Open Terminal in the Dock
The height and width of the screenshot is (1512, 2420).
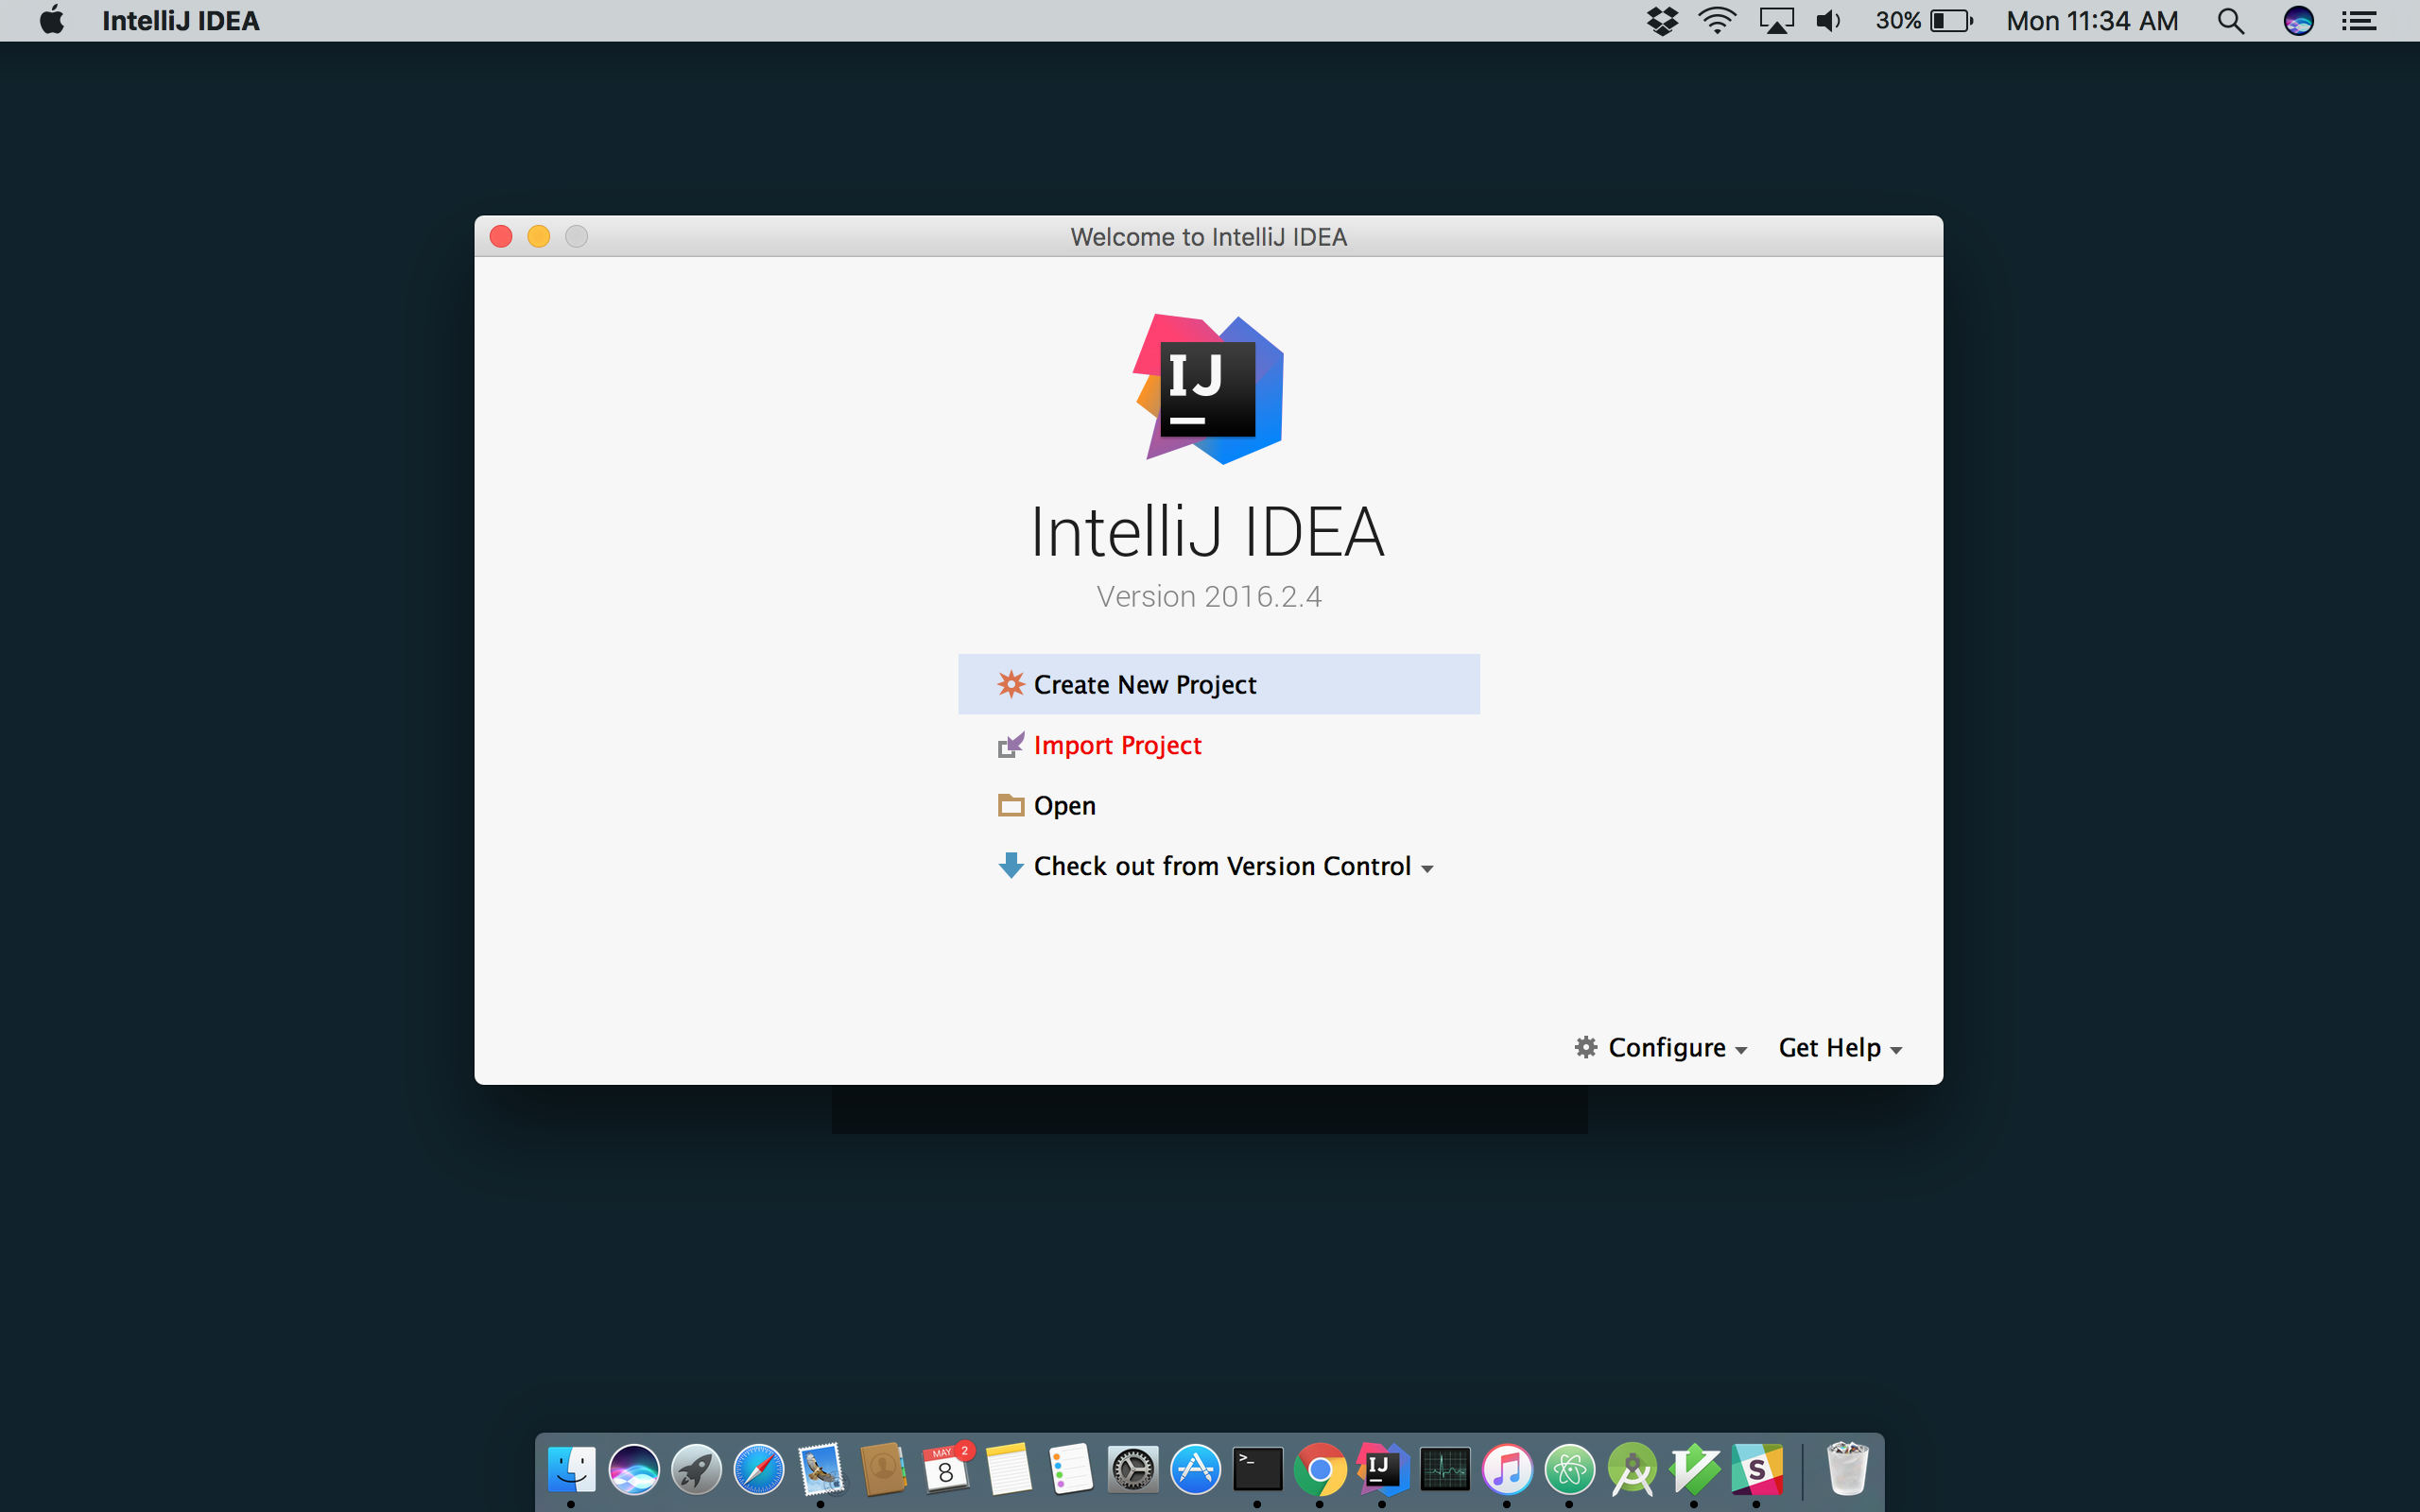pos(1257,1469)
